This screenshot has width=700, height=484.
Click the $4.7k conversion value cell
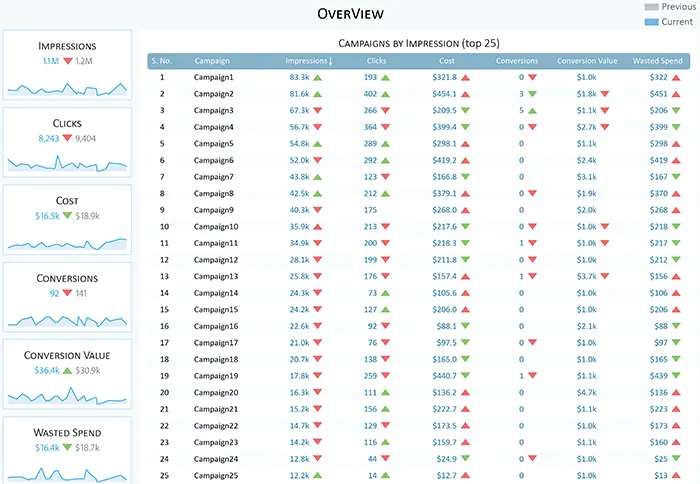tap(587, 392)
